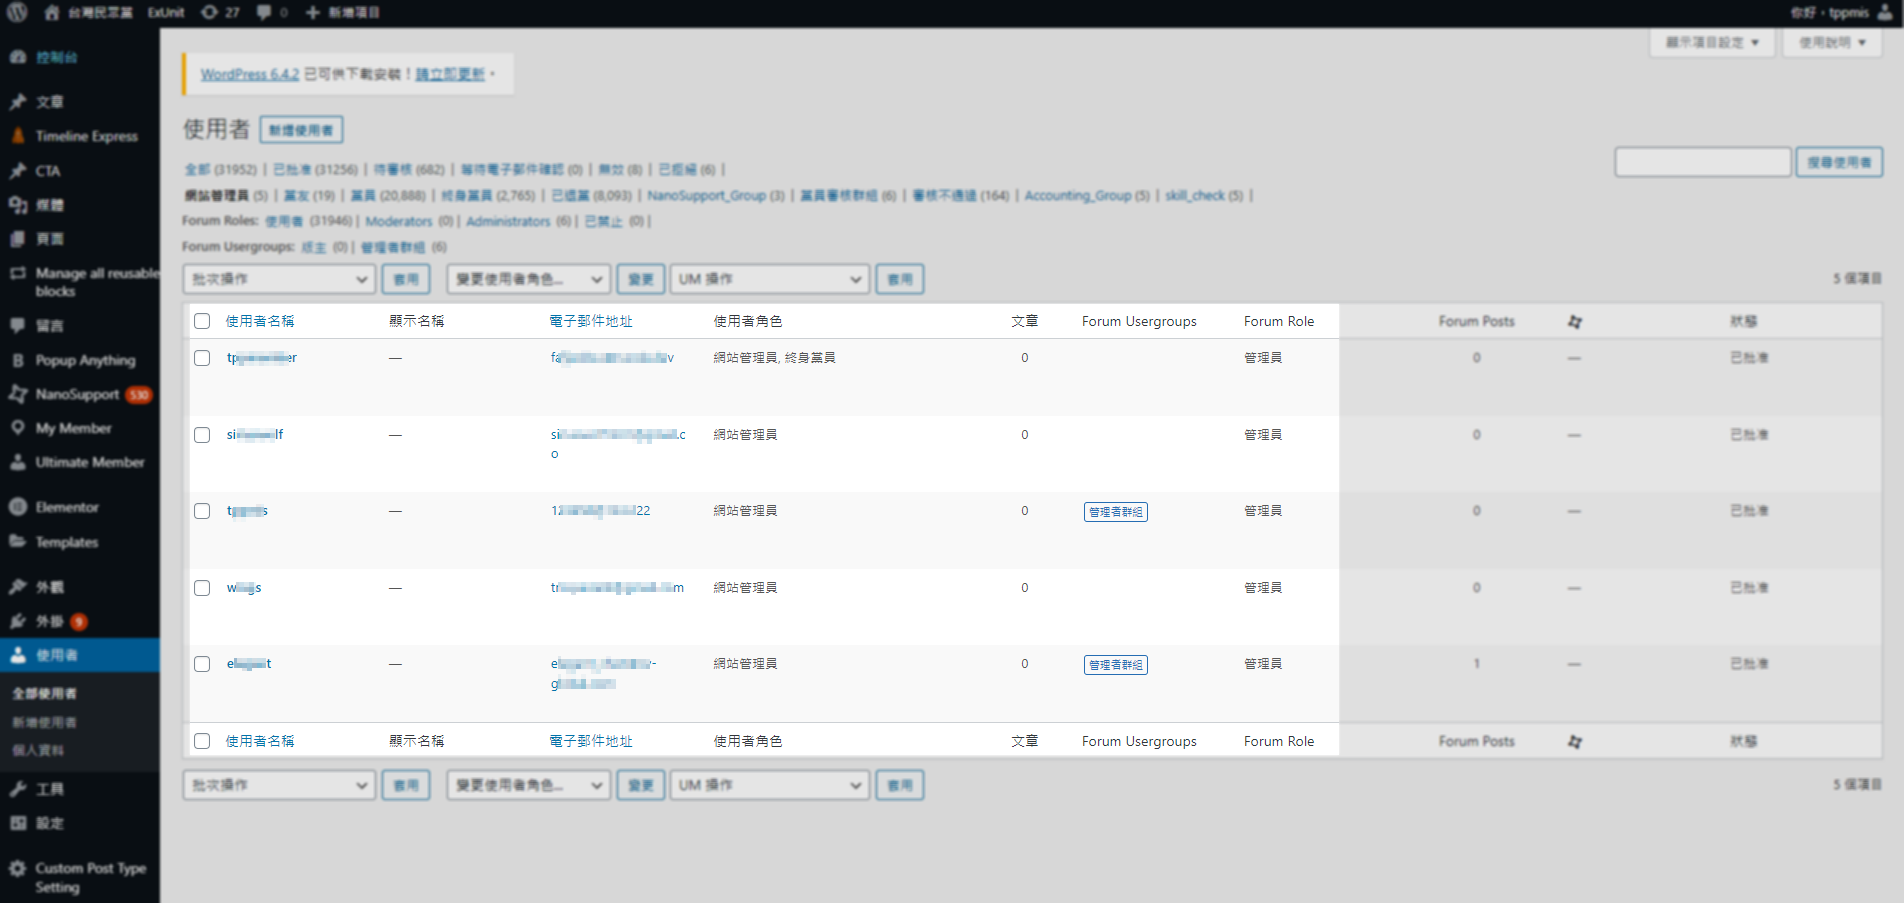Click the user search input field
Screen dimensions: 1904x903
[x=1703, y=162]
